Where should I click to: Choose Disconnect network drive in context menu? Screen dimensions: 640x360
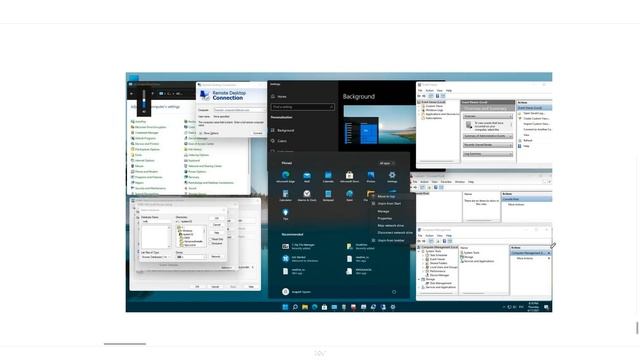point(395,233)
